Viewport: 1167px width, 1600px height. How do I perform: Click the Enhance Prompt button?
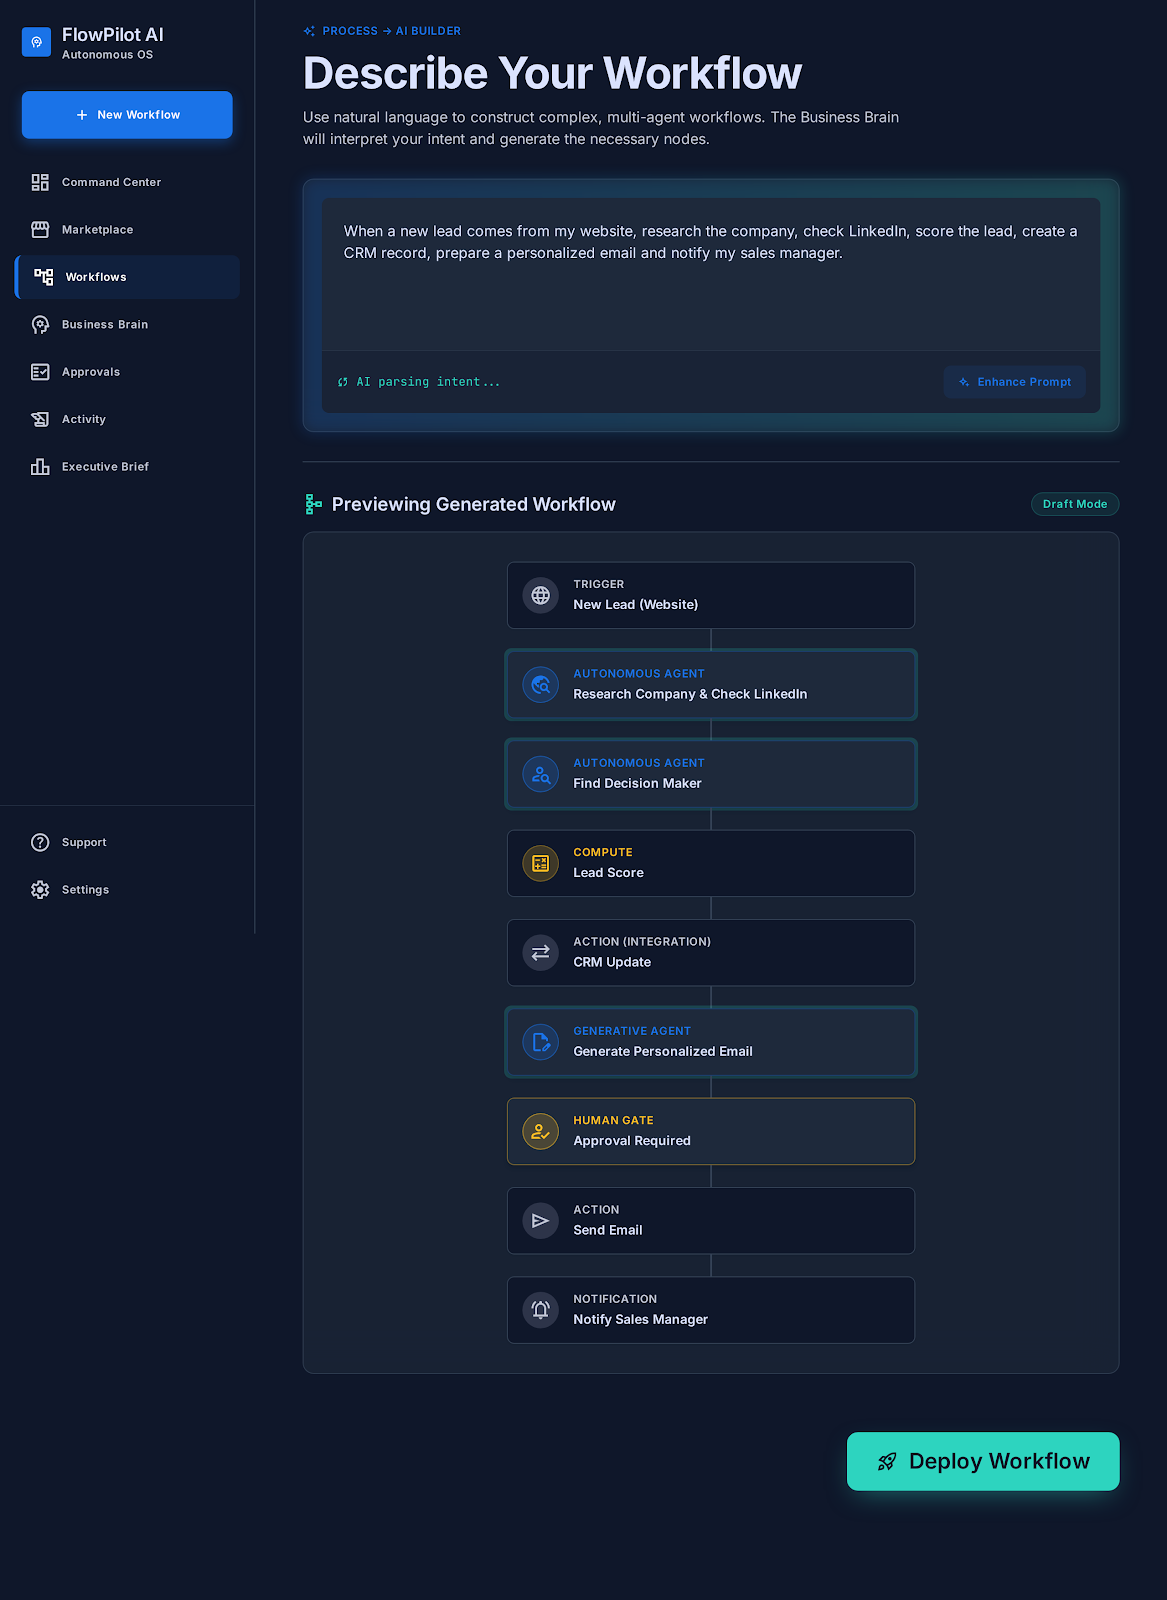point(1015,382)
